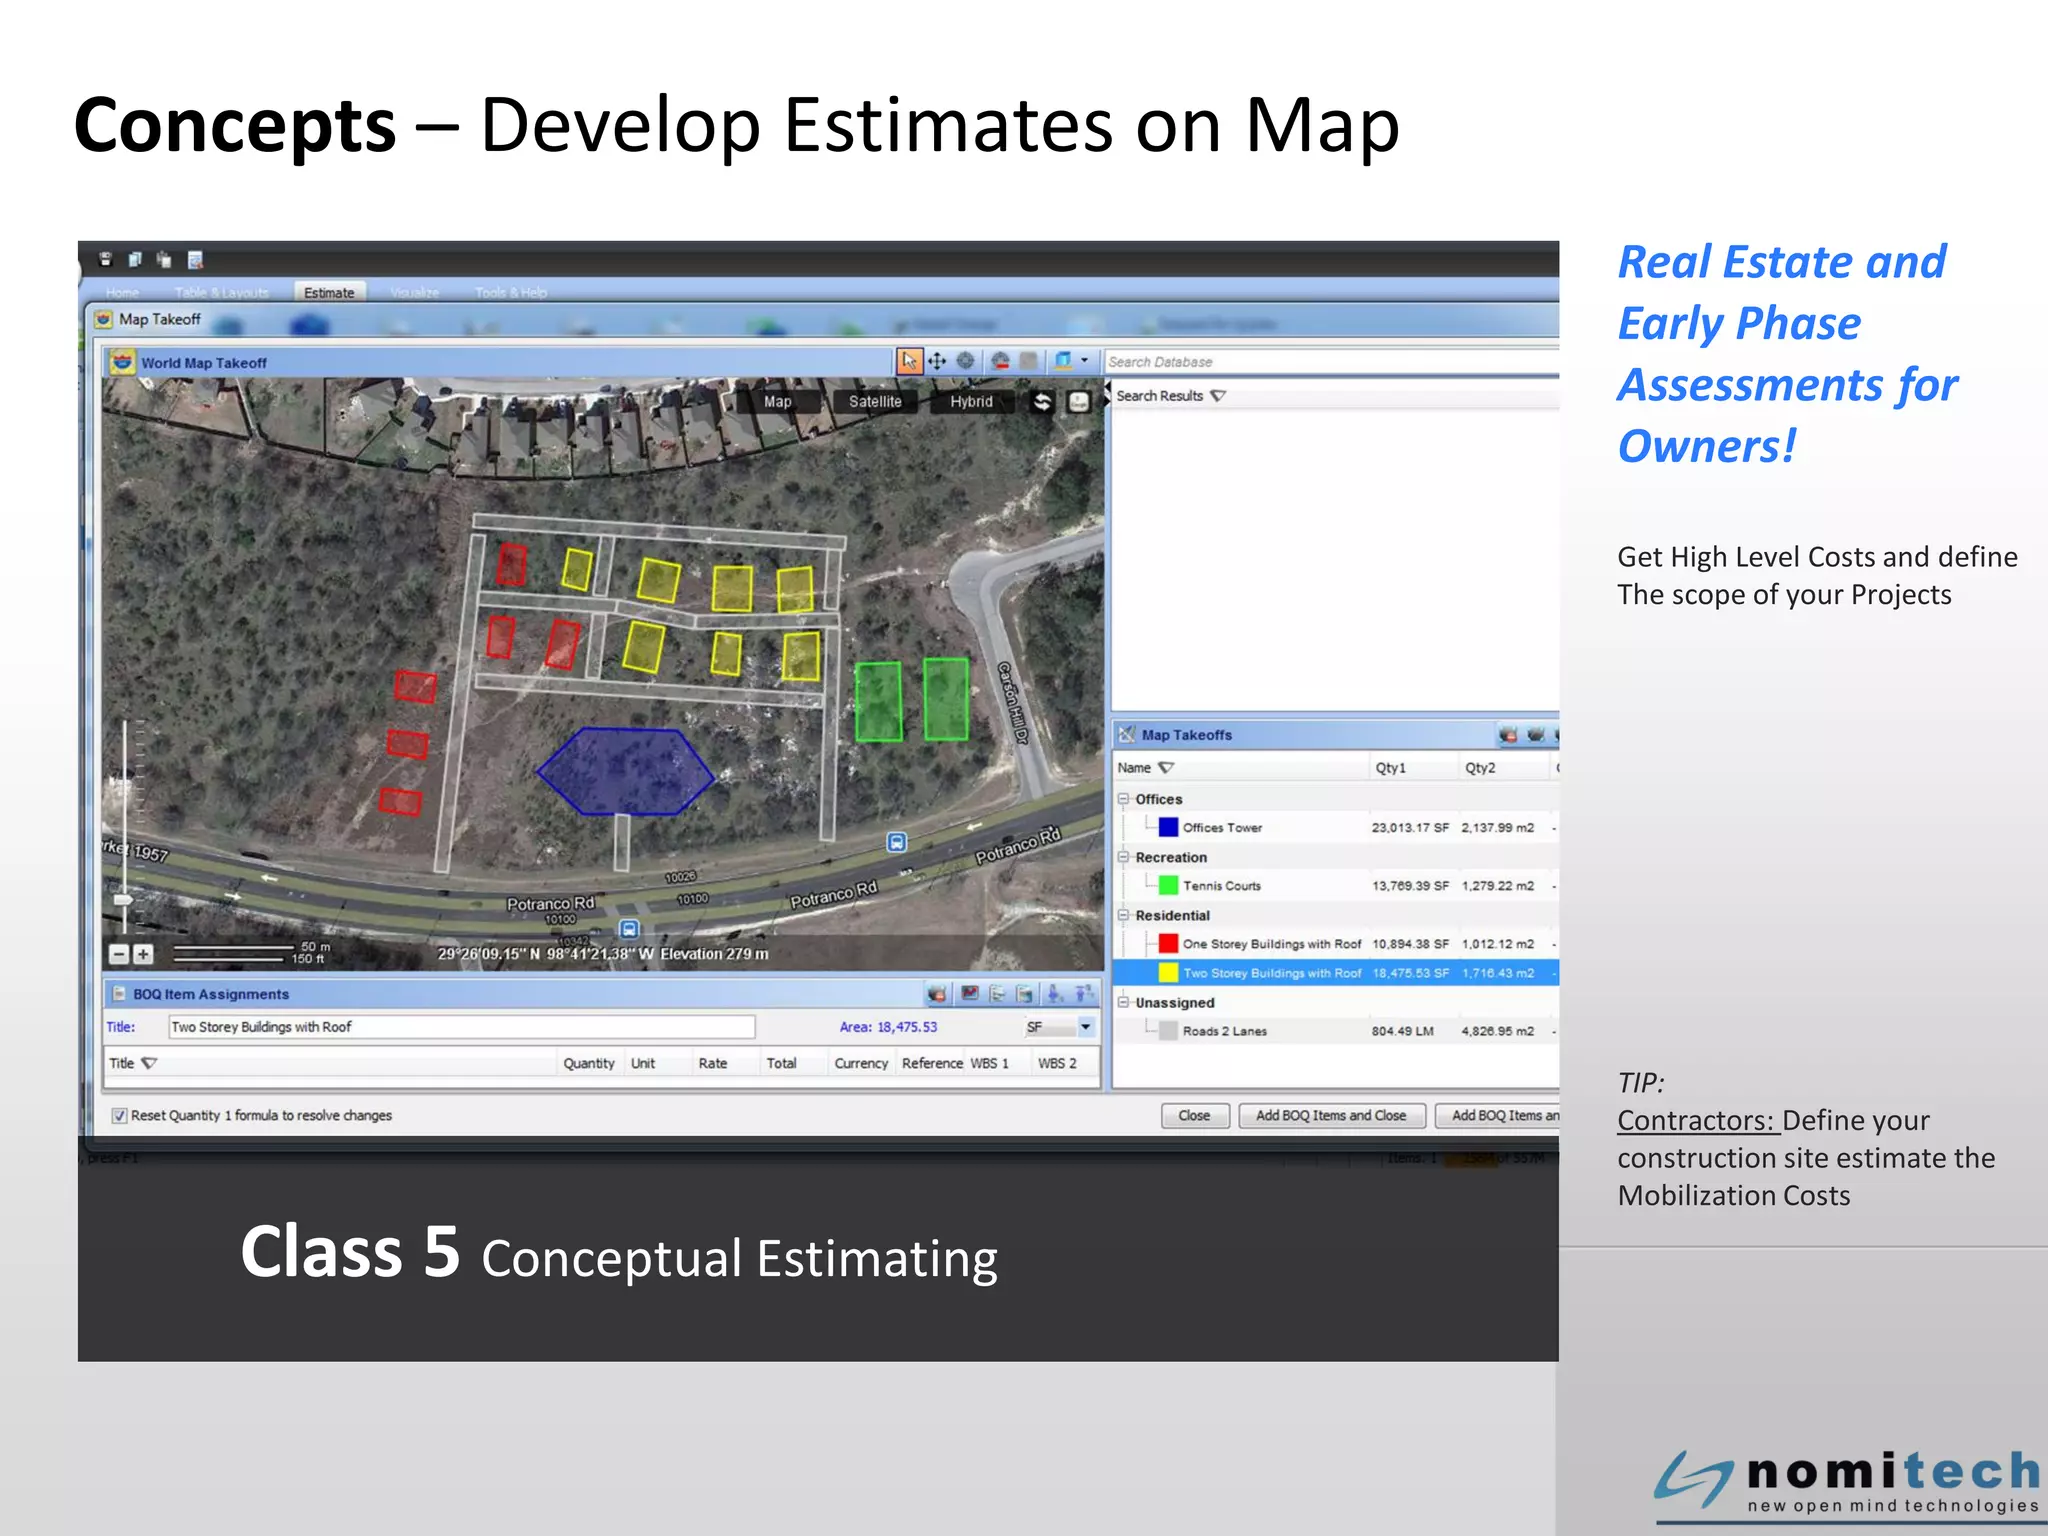Collapse the Unassigned group
This screenshot has width=2048, height=1536.
[x=1123, y=1002]
